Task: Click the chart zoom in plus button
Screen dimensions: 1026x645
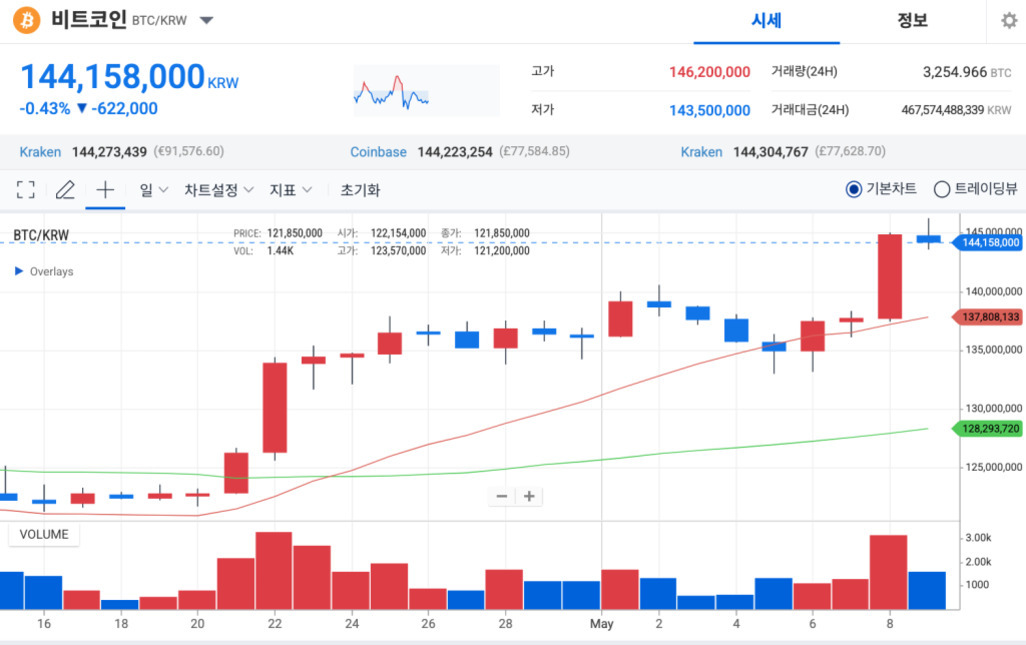Action: pos(529,496)
